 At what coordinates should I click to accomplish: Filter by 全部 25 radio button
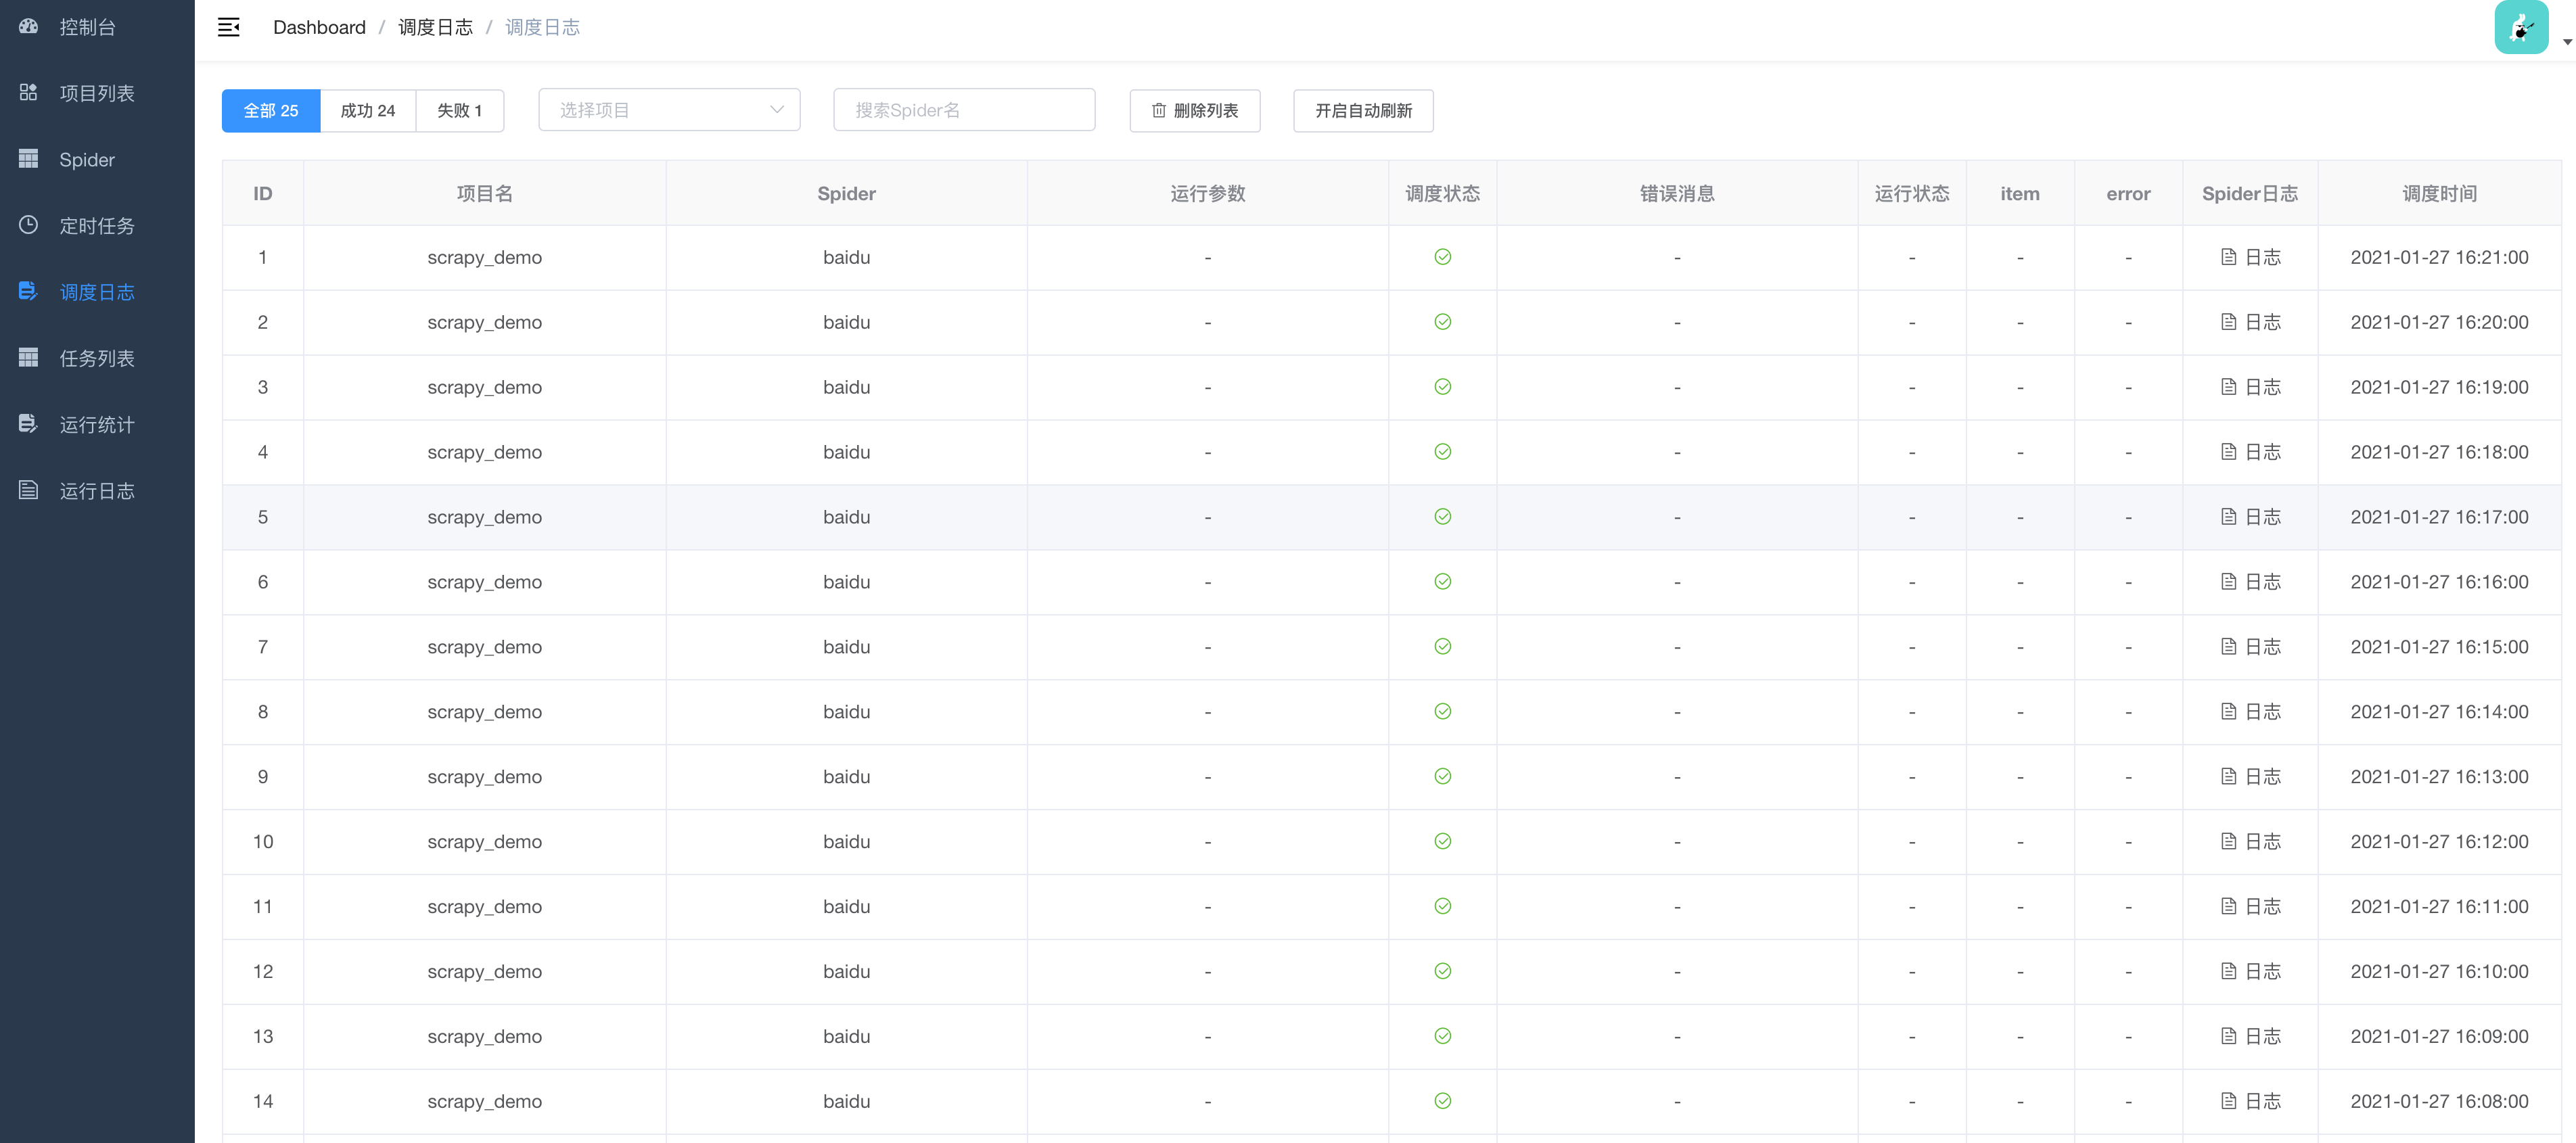tap(271, 110)
